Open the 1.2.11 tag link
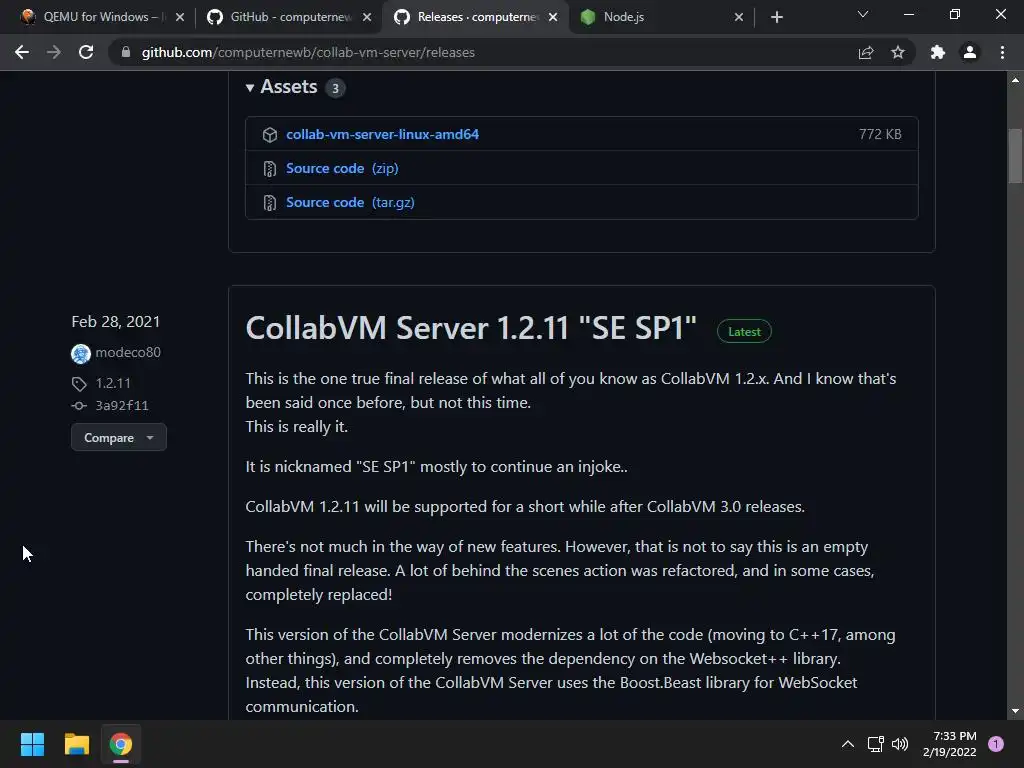 (113, 383)
